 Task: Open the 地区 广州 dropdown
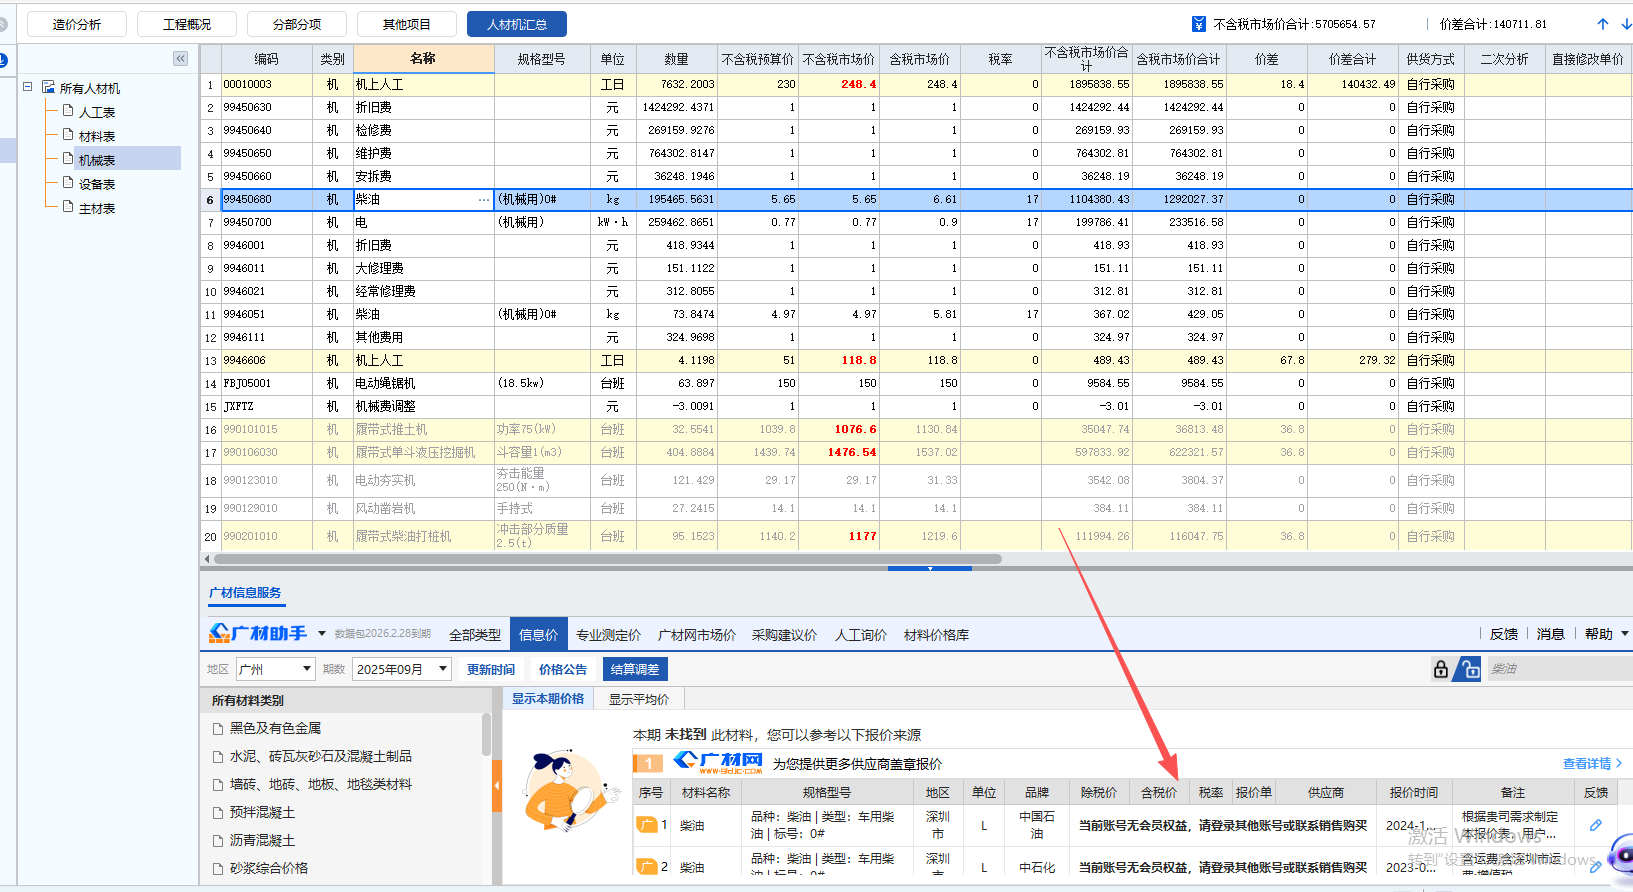[276, 669]
